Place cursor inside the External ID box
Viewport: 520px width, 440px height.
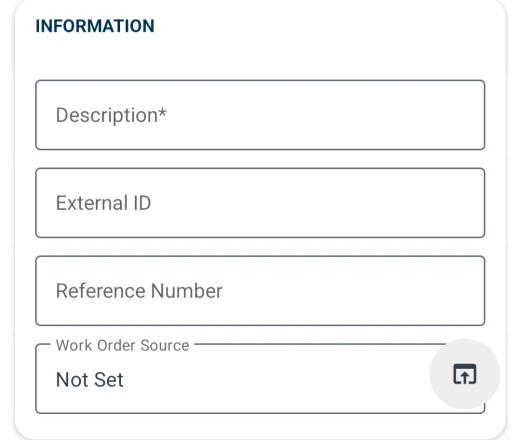click(260, 203)
